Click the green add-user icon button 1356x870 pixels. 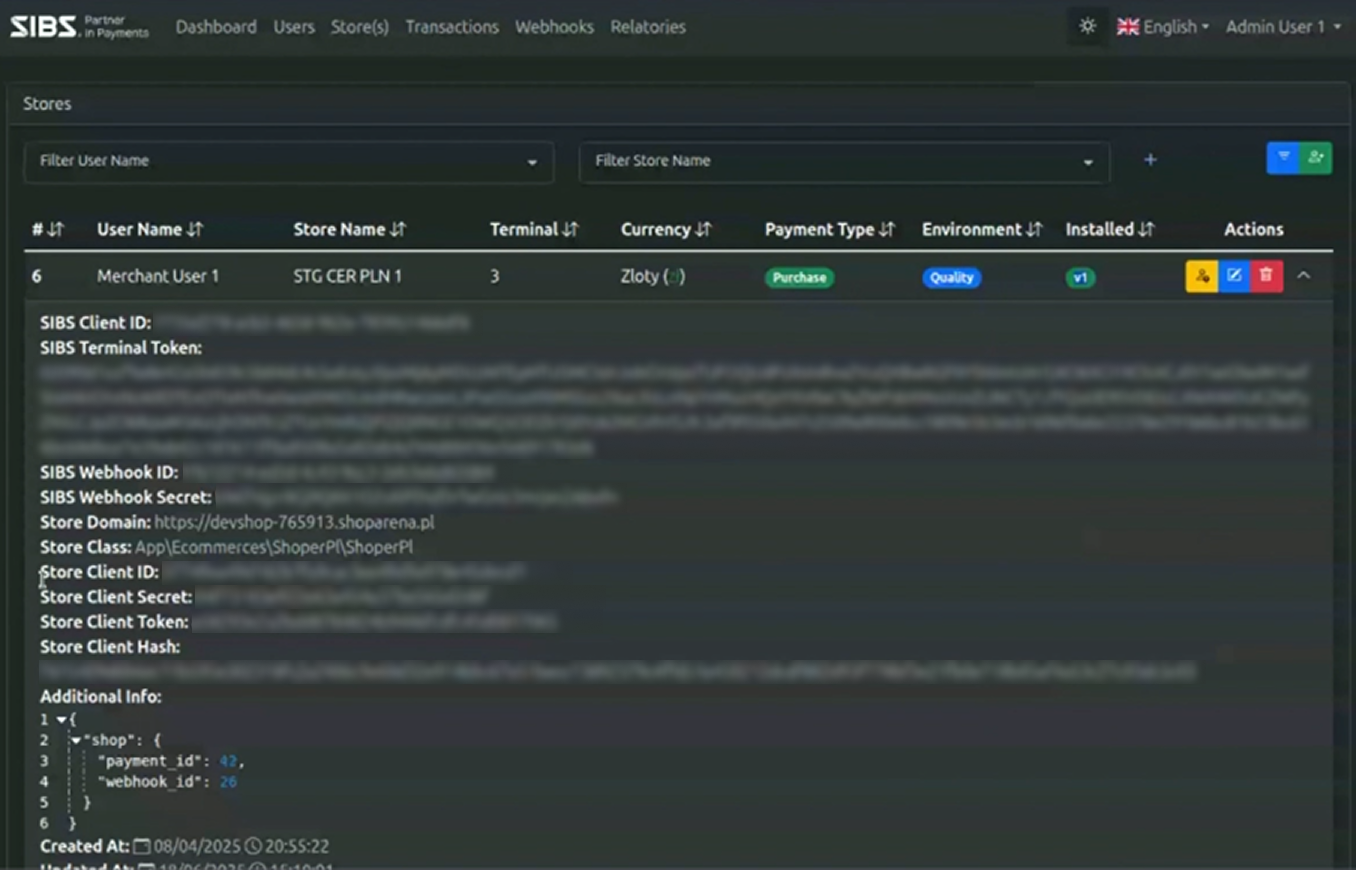(x=1315, y=158)
